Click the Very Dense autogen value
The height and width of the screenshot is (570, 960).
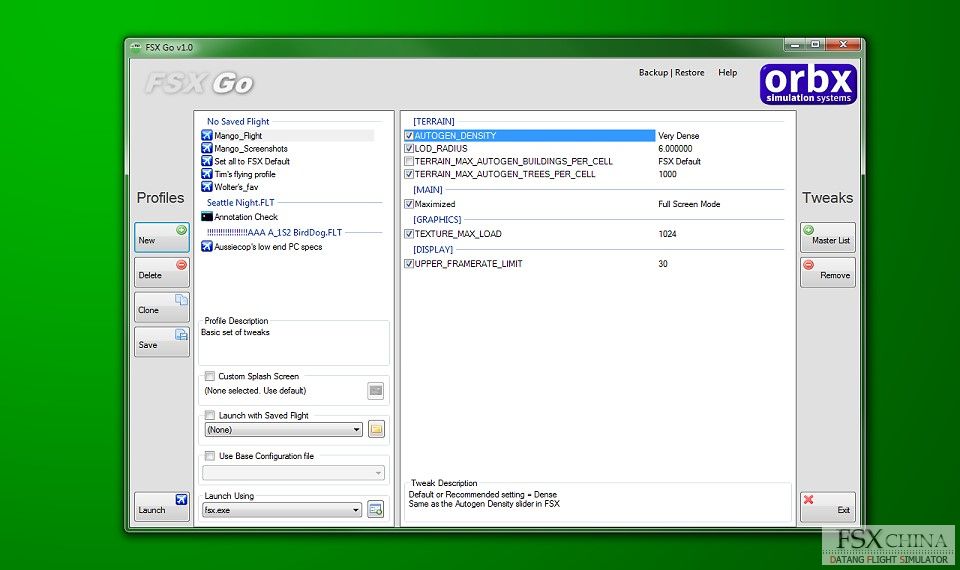click(x=678, y=135)
